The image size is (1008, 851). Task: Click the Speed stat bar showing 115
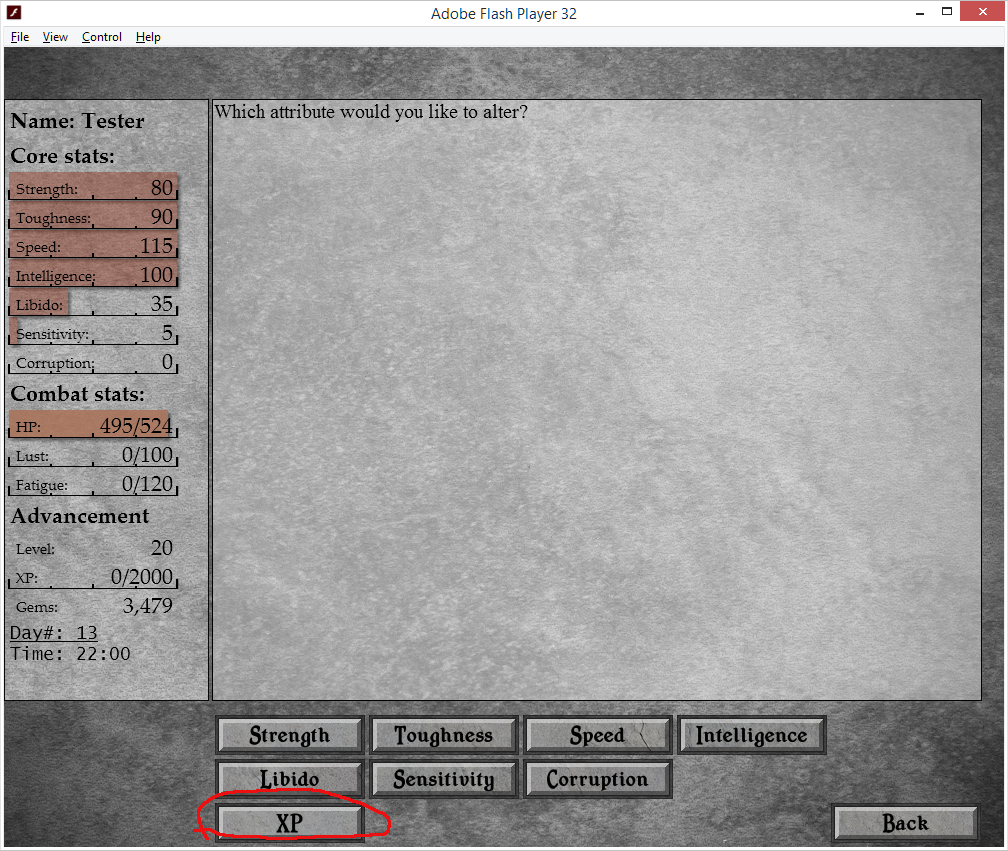pyautogui.click(x=94, y=246)
